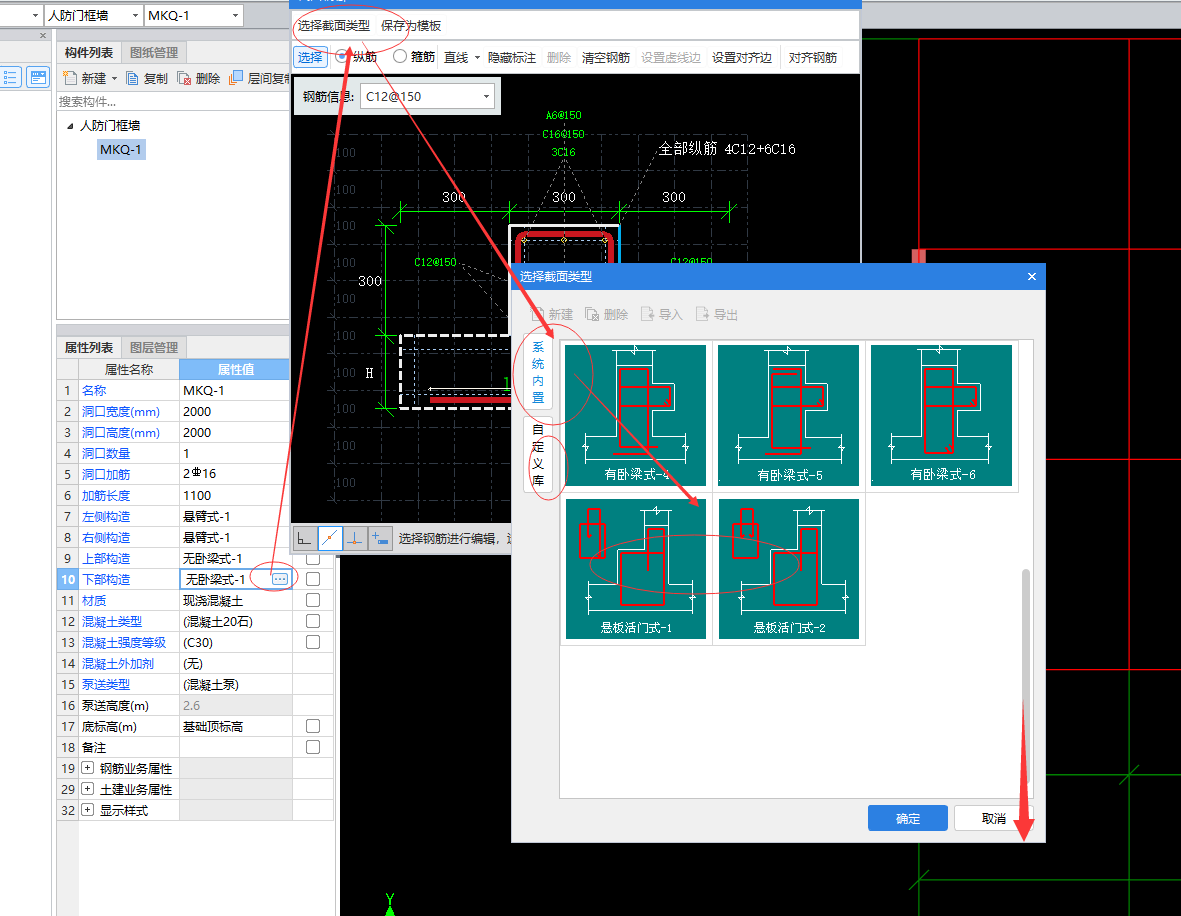Click the 删除 delete icon in component list
The width and height of the screenshot is (1181, 916).
pos(184,78)
